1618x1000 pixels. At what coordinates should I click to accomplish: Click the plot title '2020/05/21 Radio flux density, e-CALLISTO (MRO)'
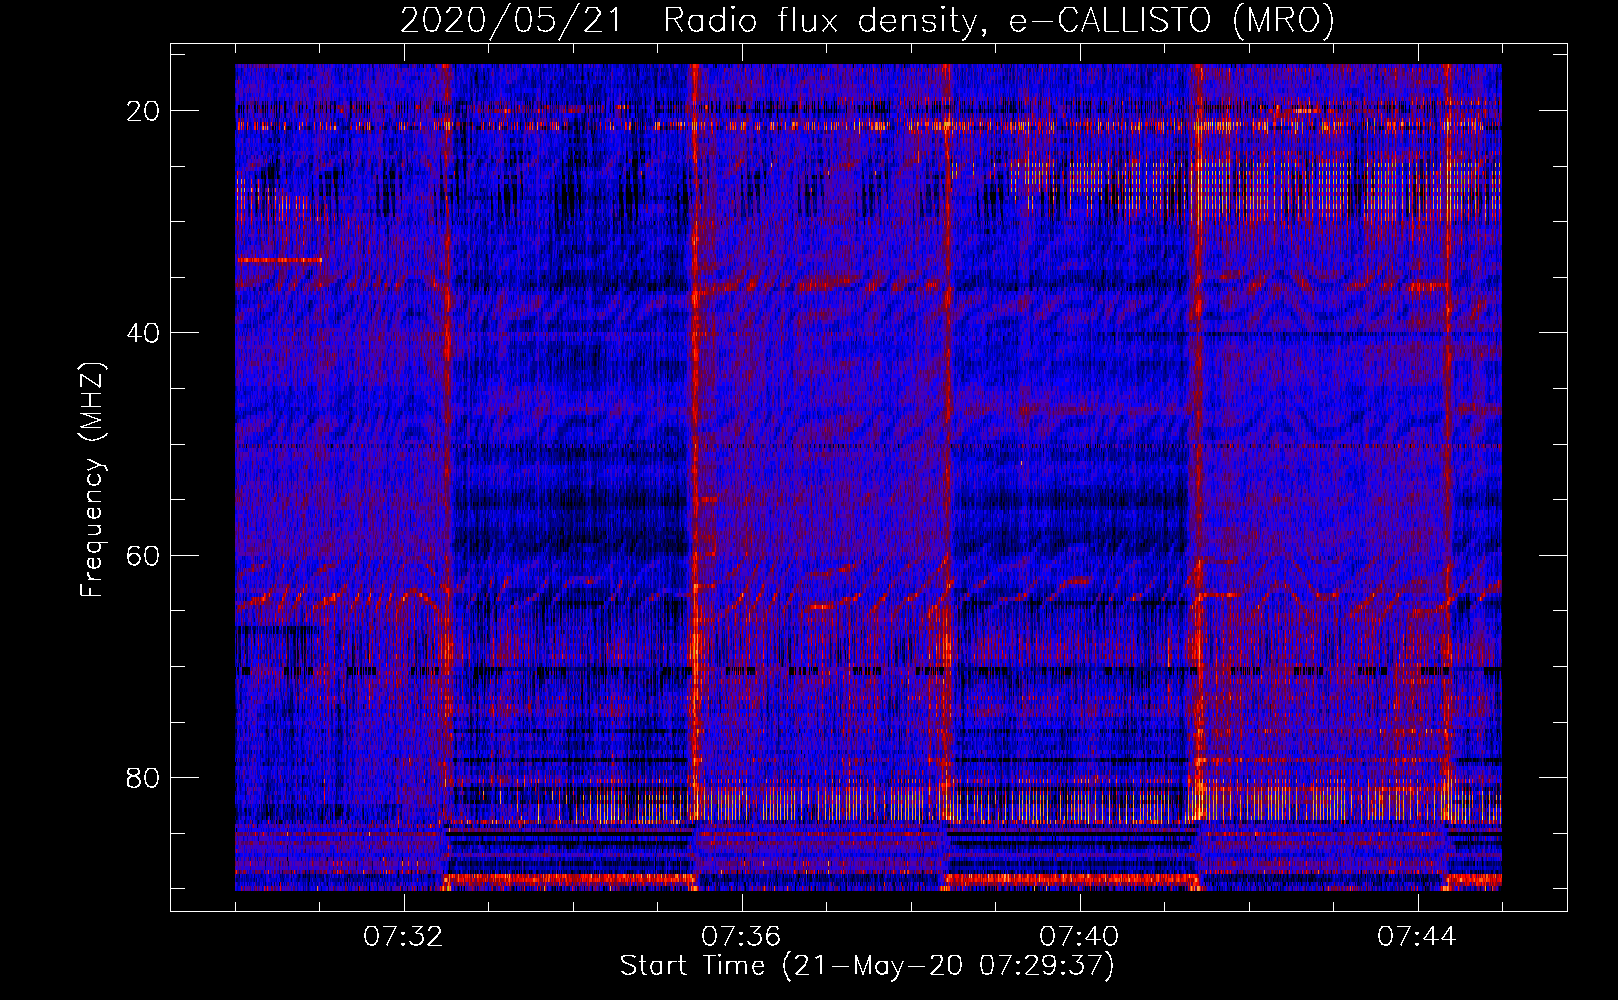click(x=867, y=20)
